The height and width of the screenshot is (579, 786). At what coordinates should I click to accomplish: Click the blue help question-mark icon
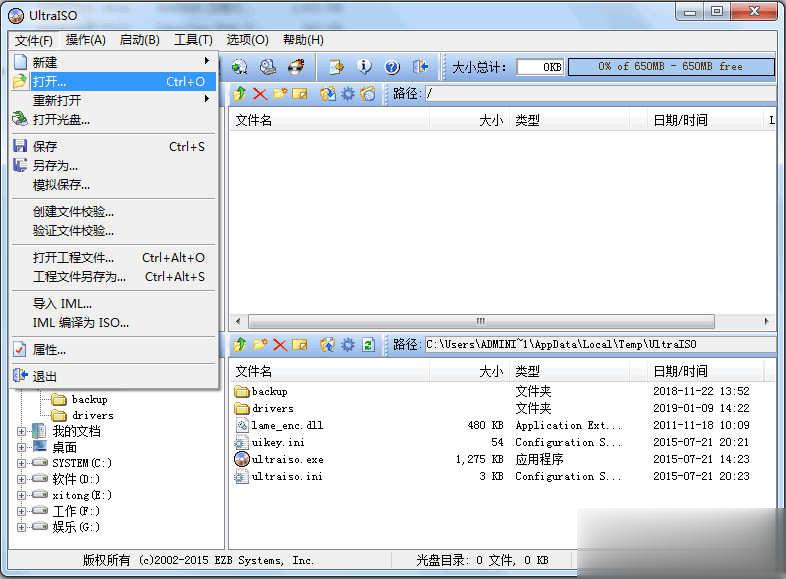tap(392, 67)
